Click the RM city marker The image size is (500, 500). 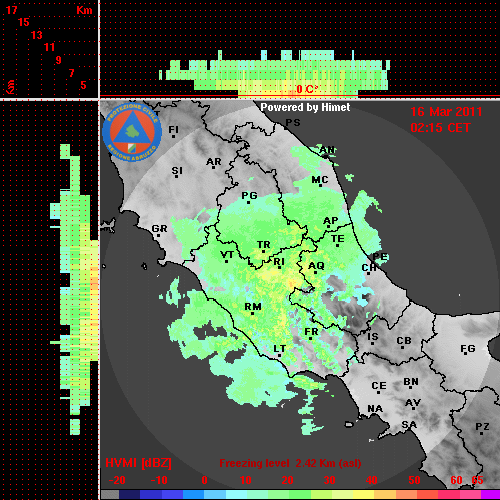click(x=253, y=314)
